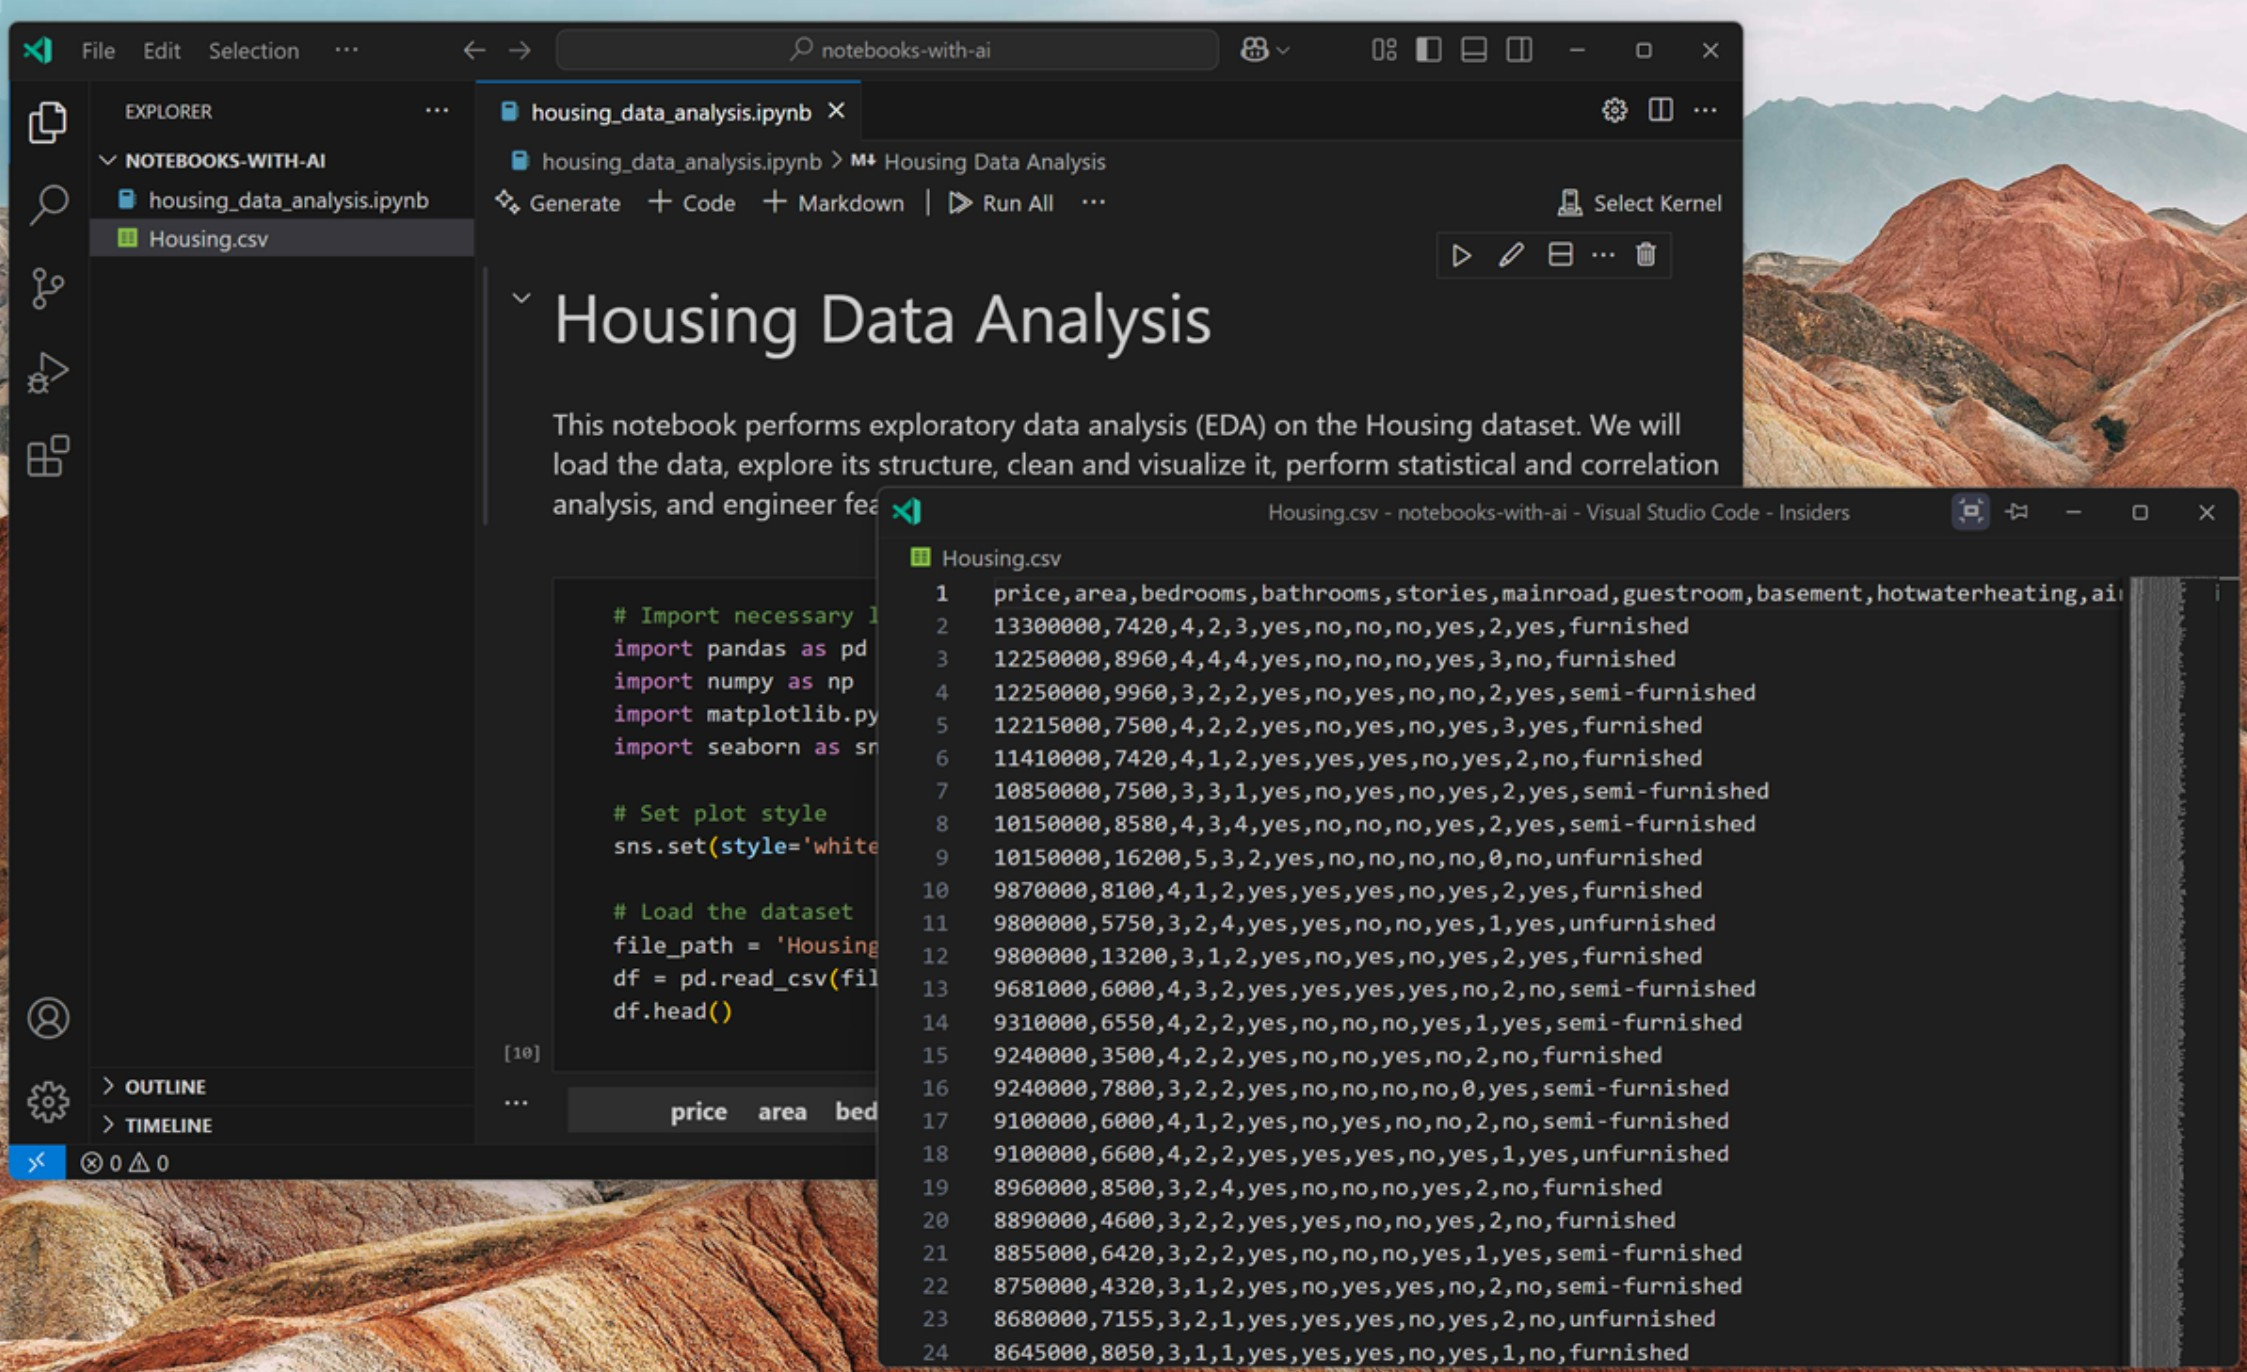Image resolution: width=2247 pixels, height=1372 pixels.
Task: Toggle the primary side bar visibility
Action: 1429,50
